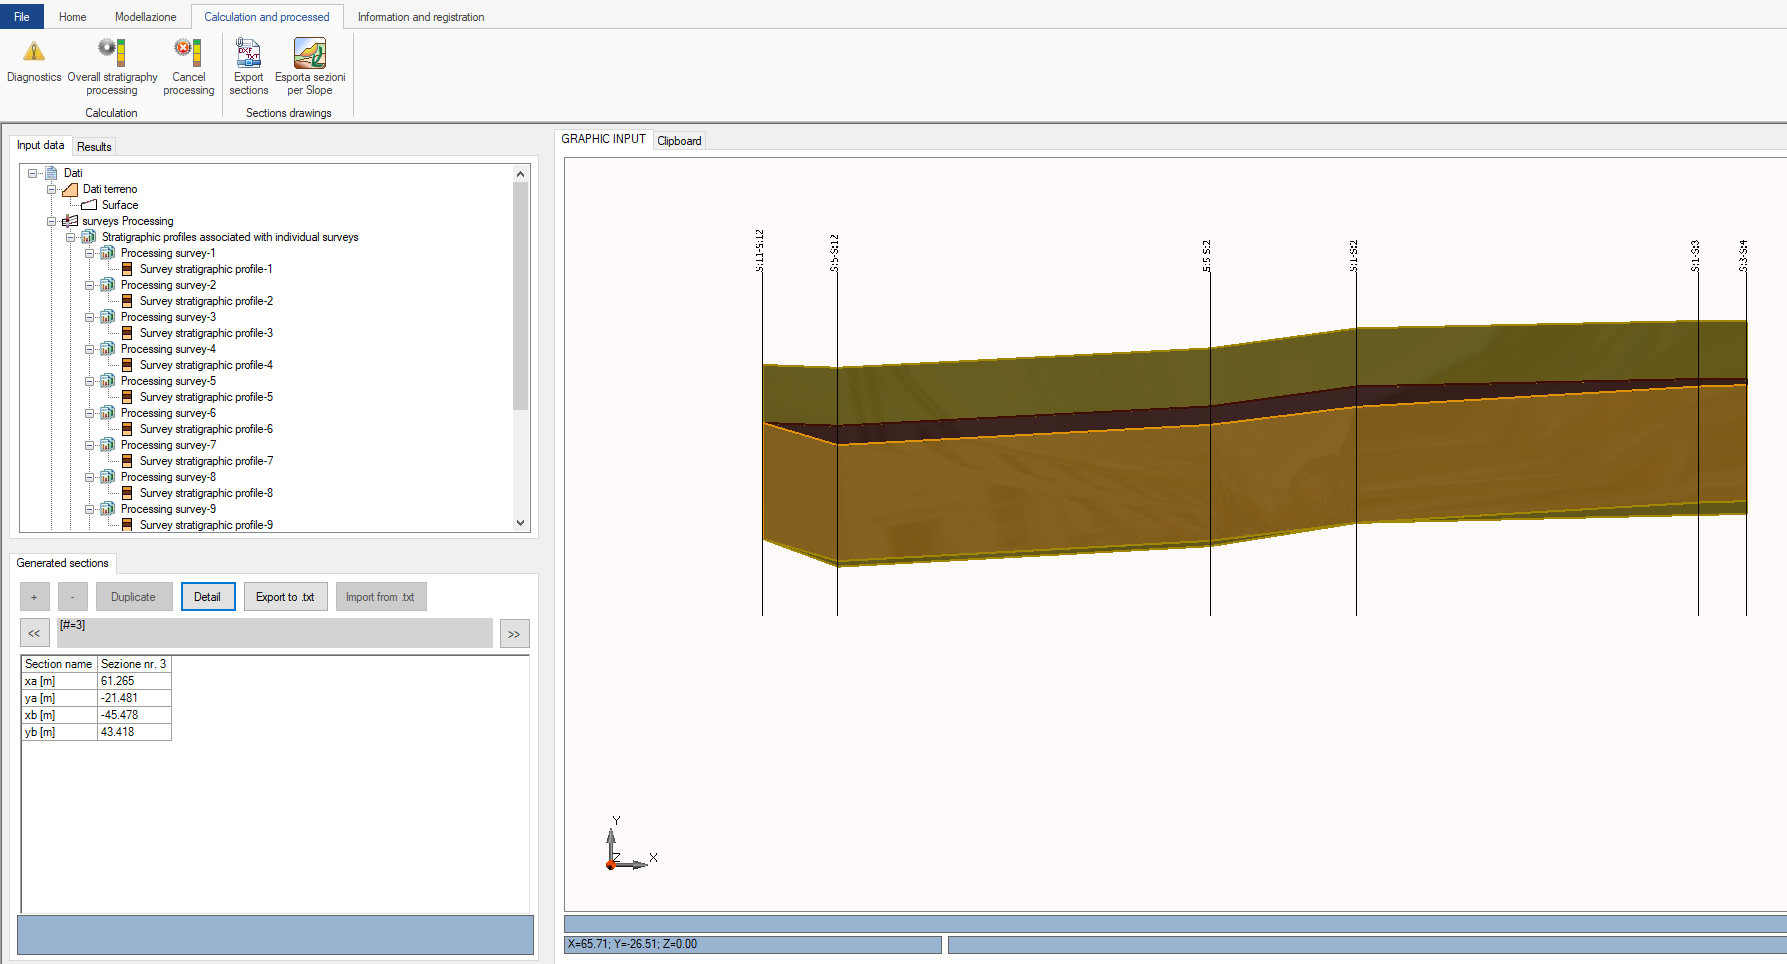This screenshot has height=964, width=1787.
Task: Click Export sections icon
Action: [x=248, y=52]
